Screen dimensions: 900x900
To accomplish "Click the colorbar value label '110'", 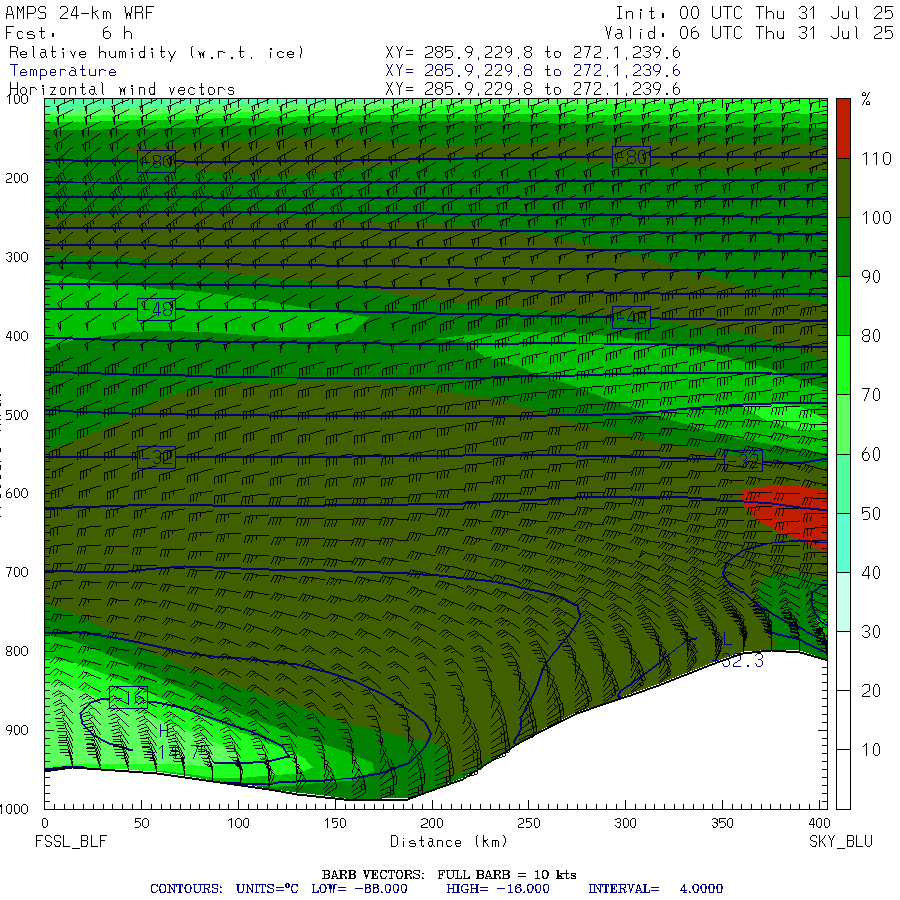I will click(x=876, y=159).
